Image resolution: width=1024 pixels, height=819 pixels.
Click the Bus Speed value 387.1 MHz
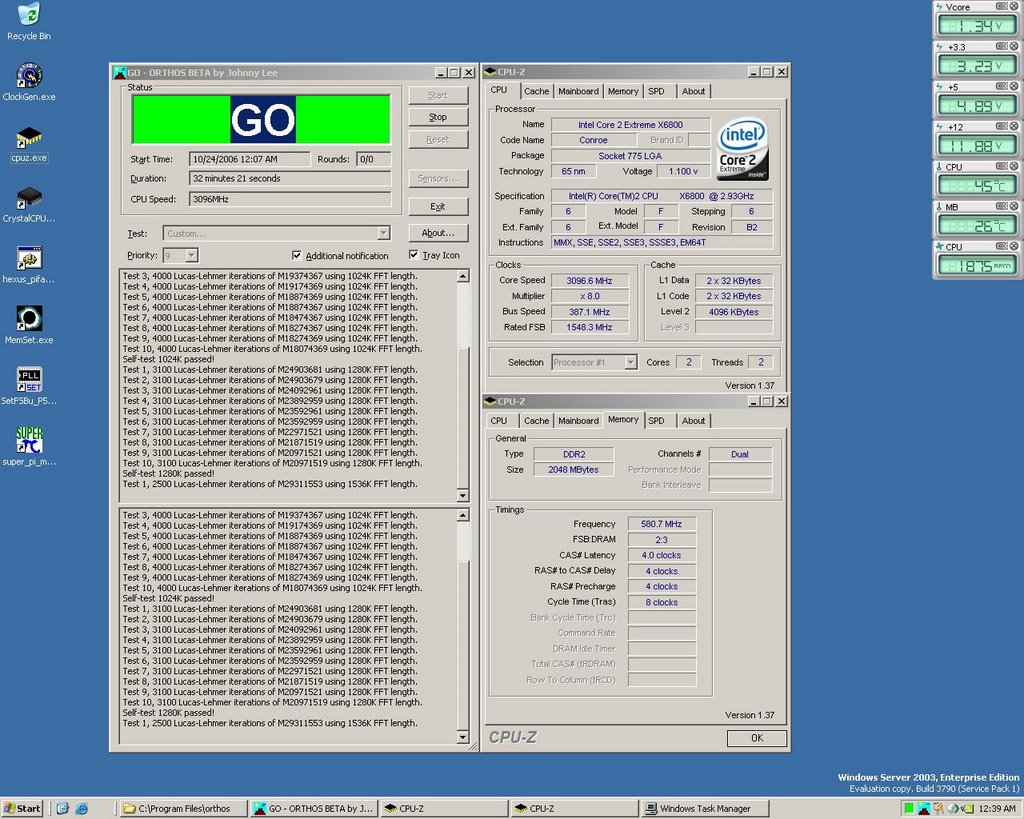[x=590, y=312]
